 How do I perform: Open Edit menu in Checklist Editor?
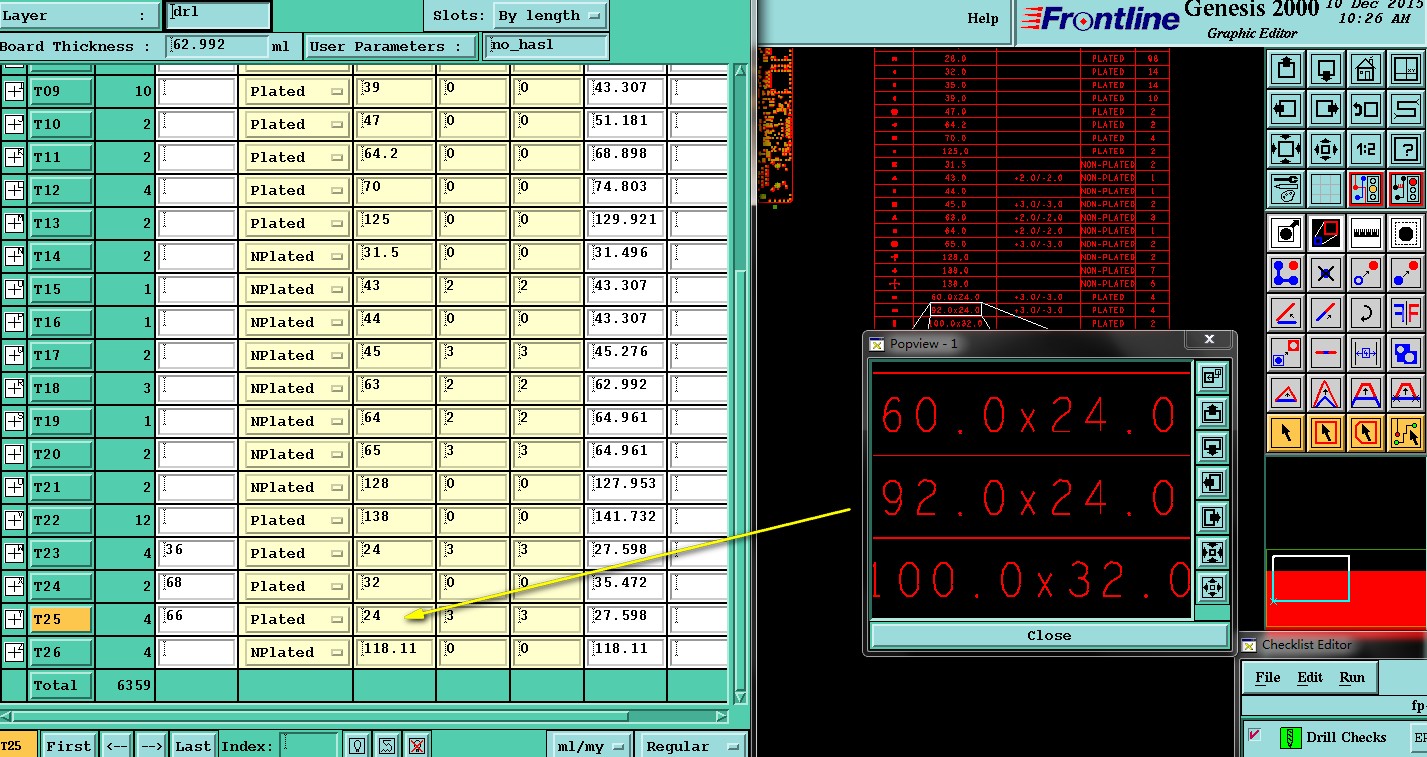click(x=1310, y=677)
